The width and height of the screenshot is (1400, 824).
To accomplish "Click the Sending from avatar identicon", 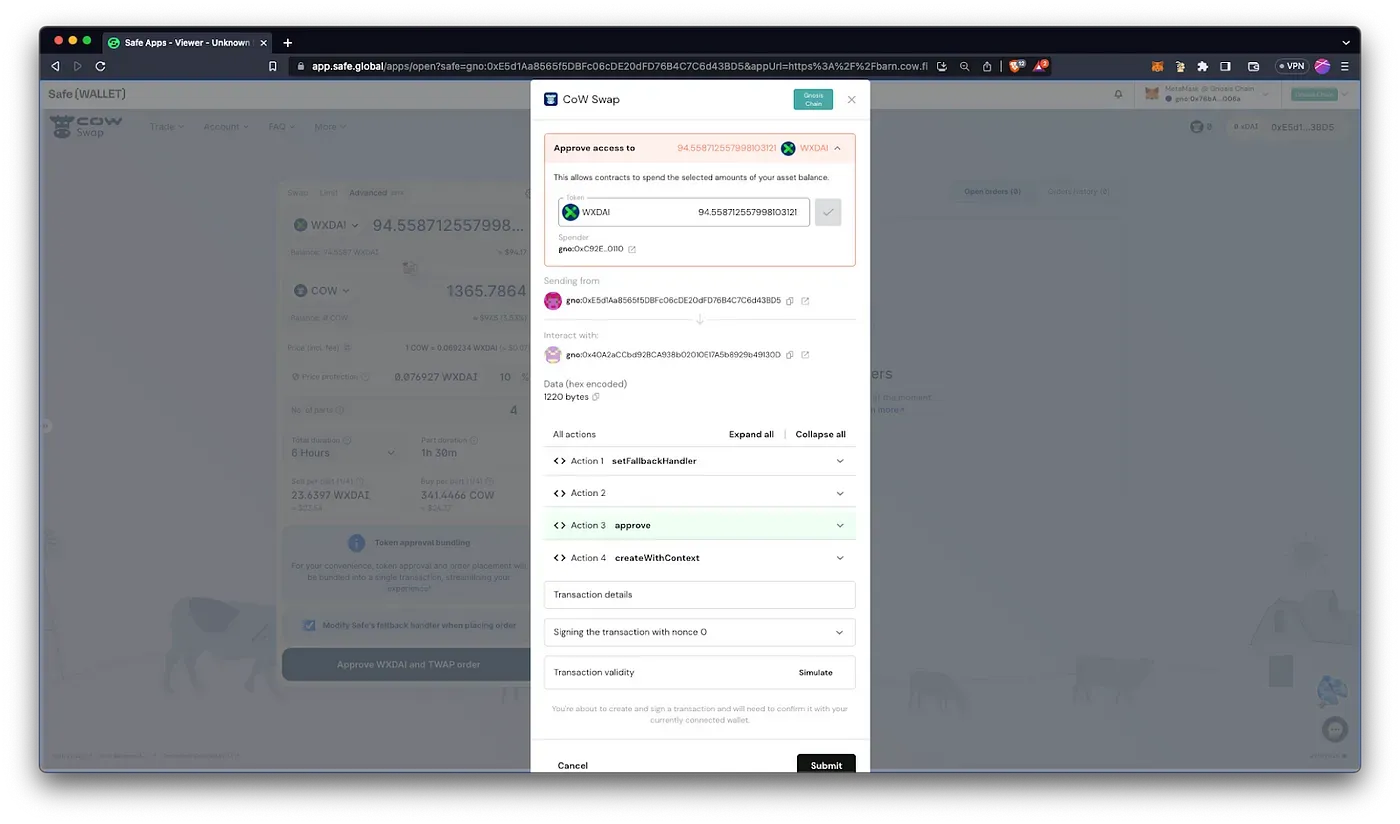I will point(553,300).
